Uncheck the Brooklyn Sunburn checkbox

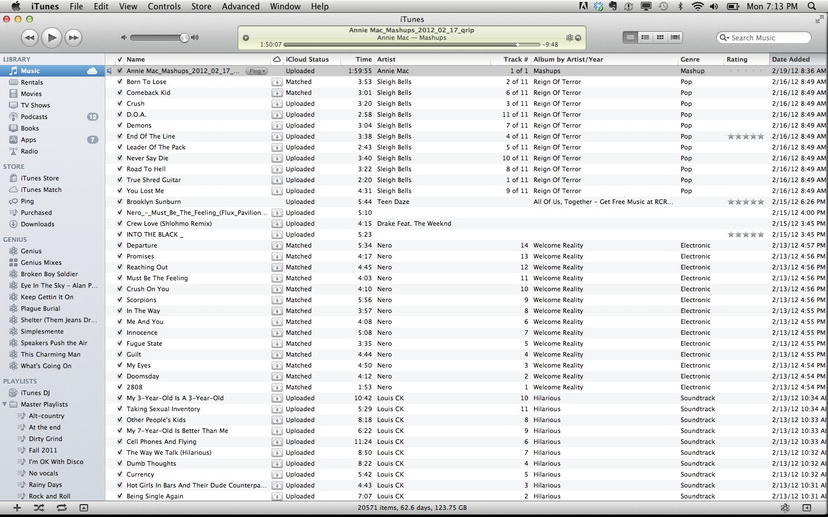coord(119,202)
